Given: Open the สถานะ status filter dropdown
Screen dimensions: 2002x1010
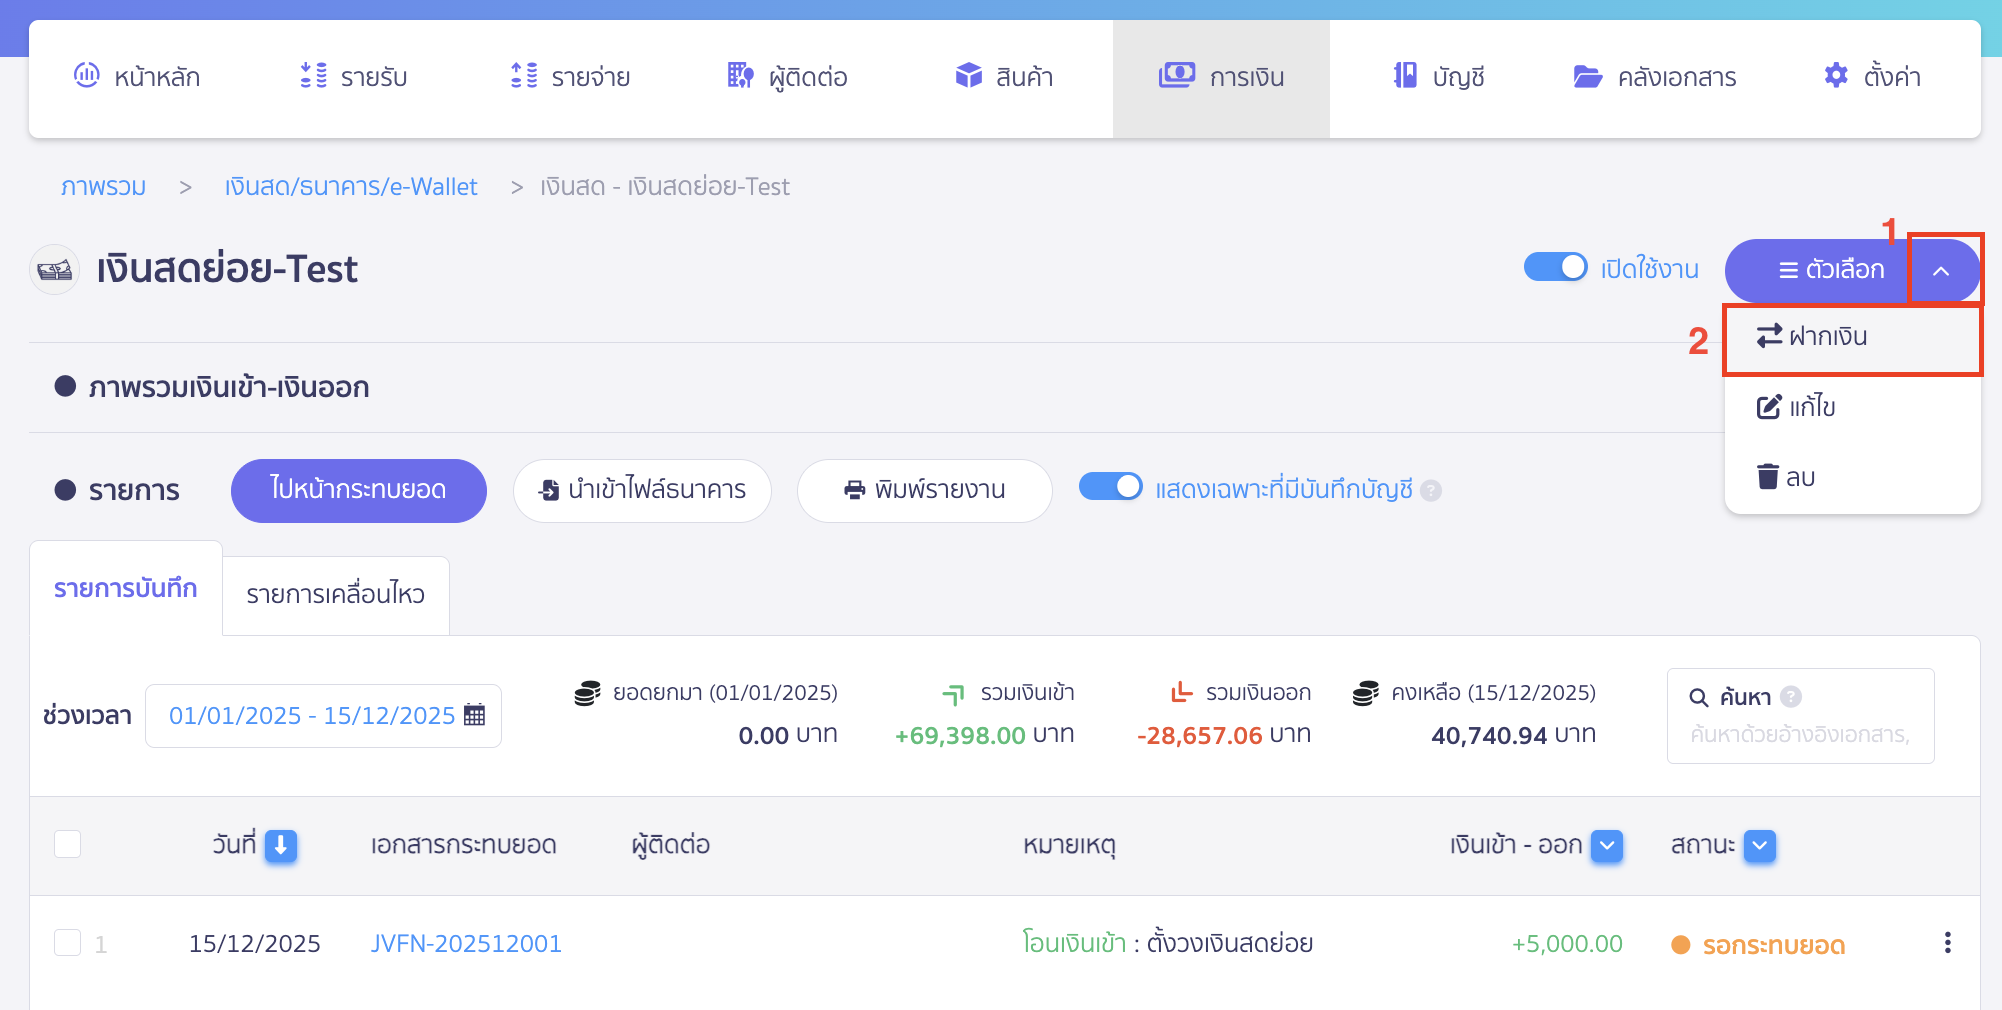Looking at the screenshot, I should click(x=1759, y=846).
